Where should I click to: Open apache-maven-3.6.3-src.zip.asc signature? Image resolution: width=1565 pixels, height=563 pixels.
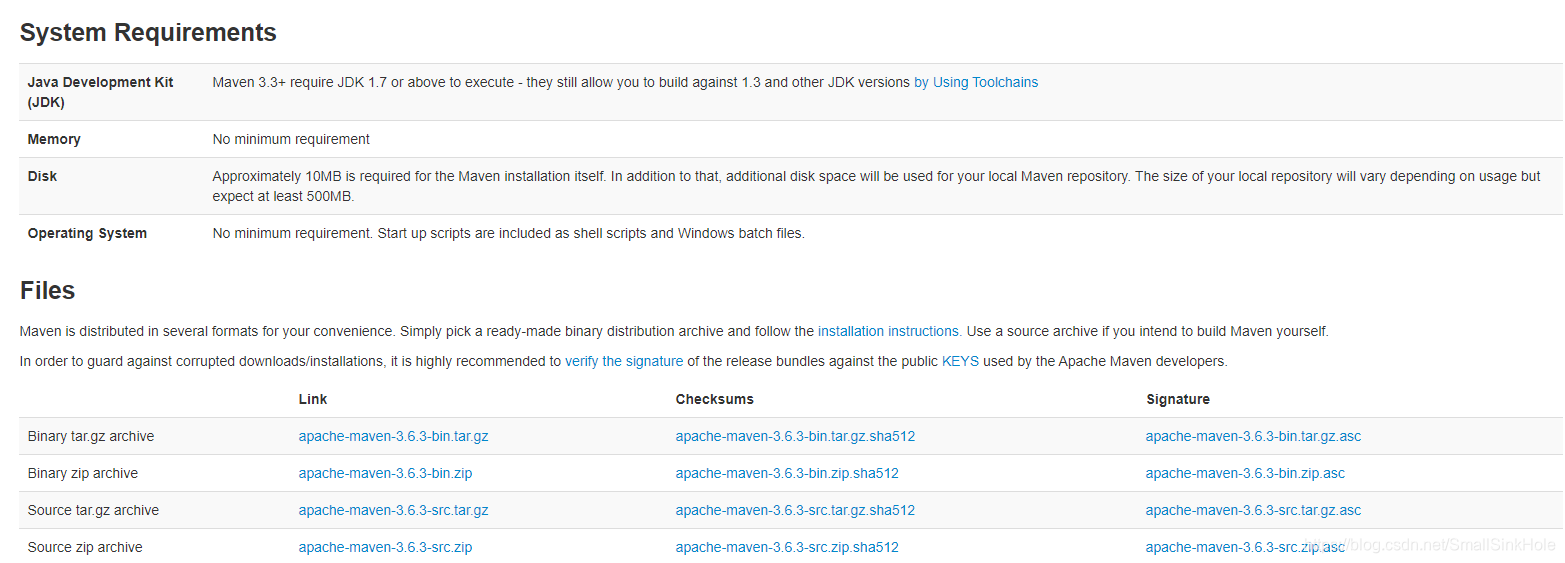coord(1245,547)
